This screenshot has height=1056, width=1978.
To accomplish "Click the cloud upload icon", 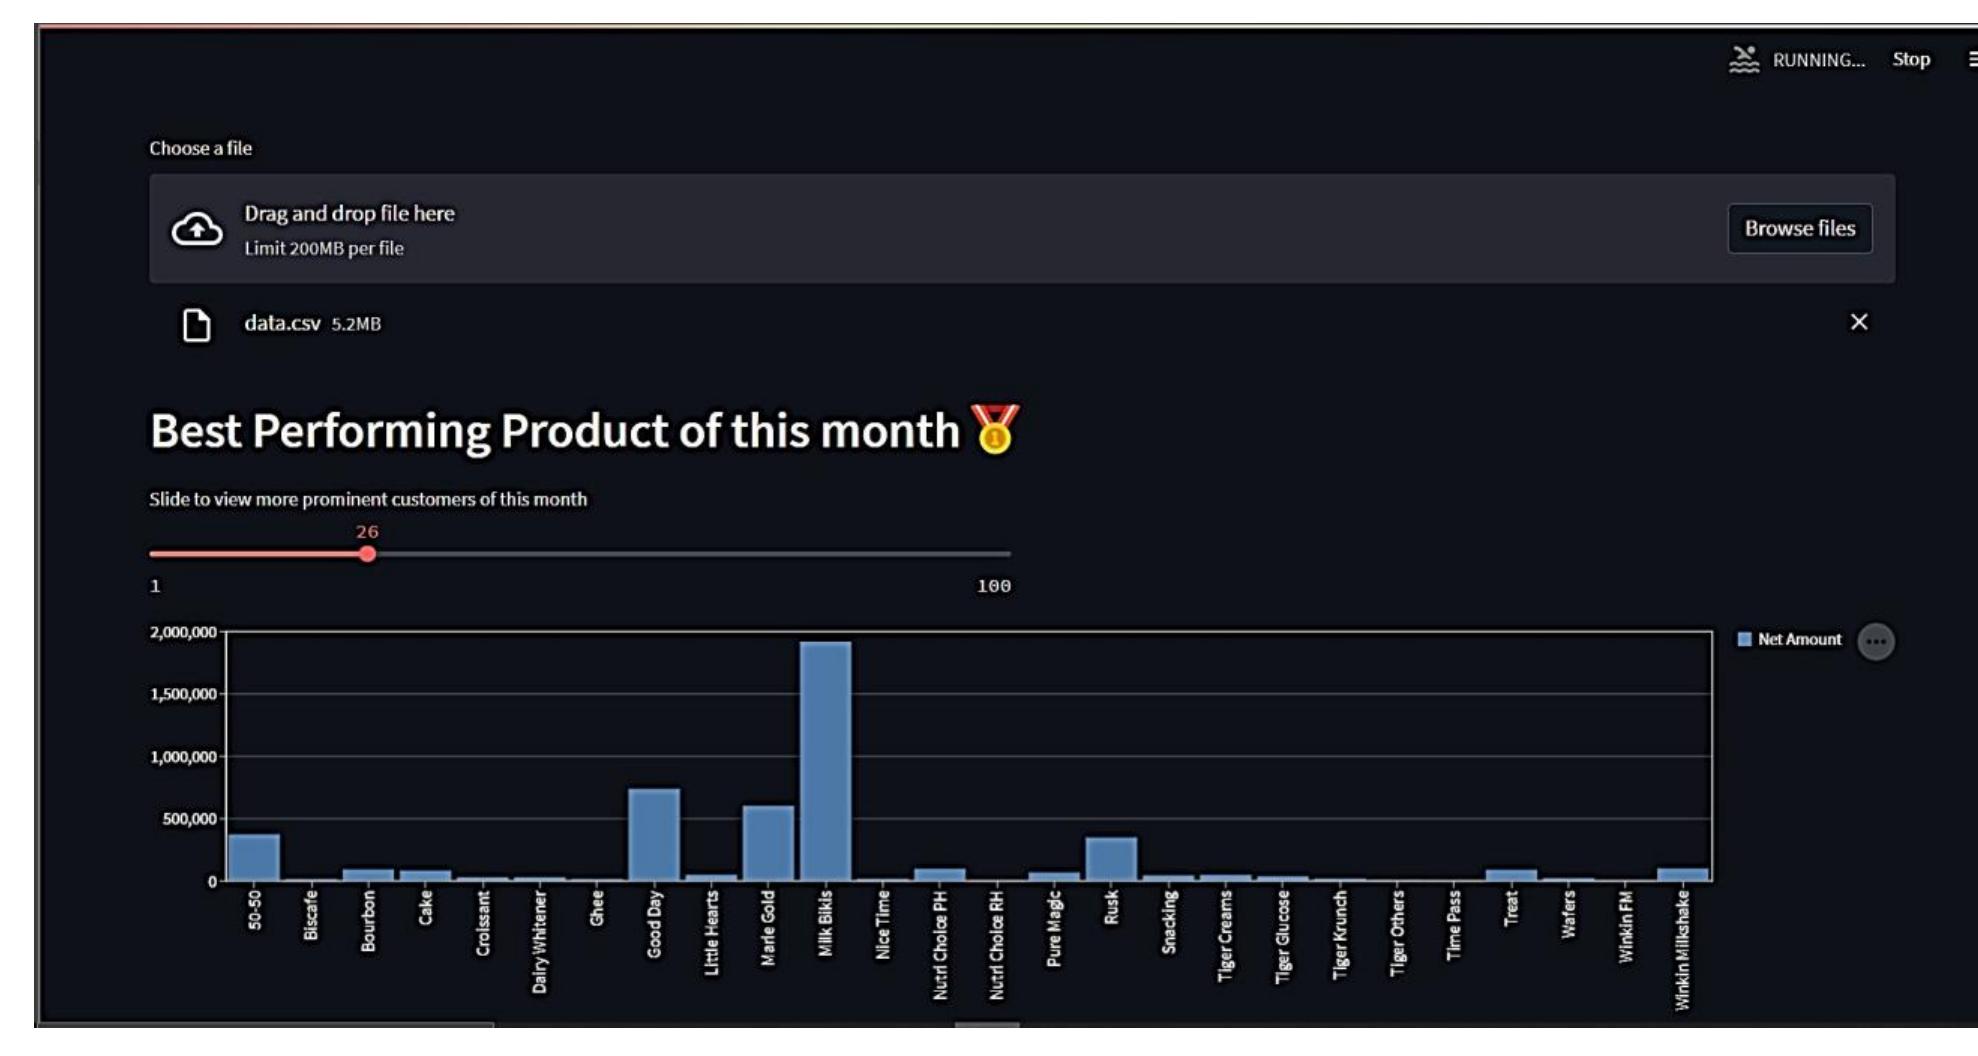I will click(x=197, y=229).
